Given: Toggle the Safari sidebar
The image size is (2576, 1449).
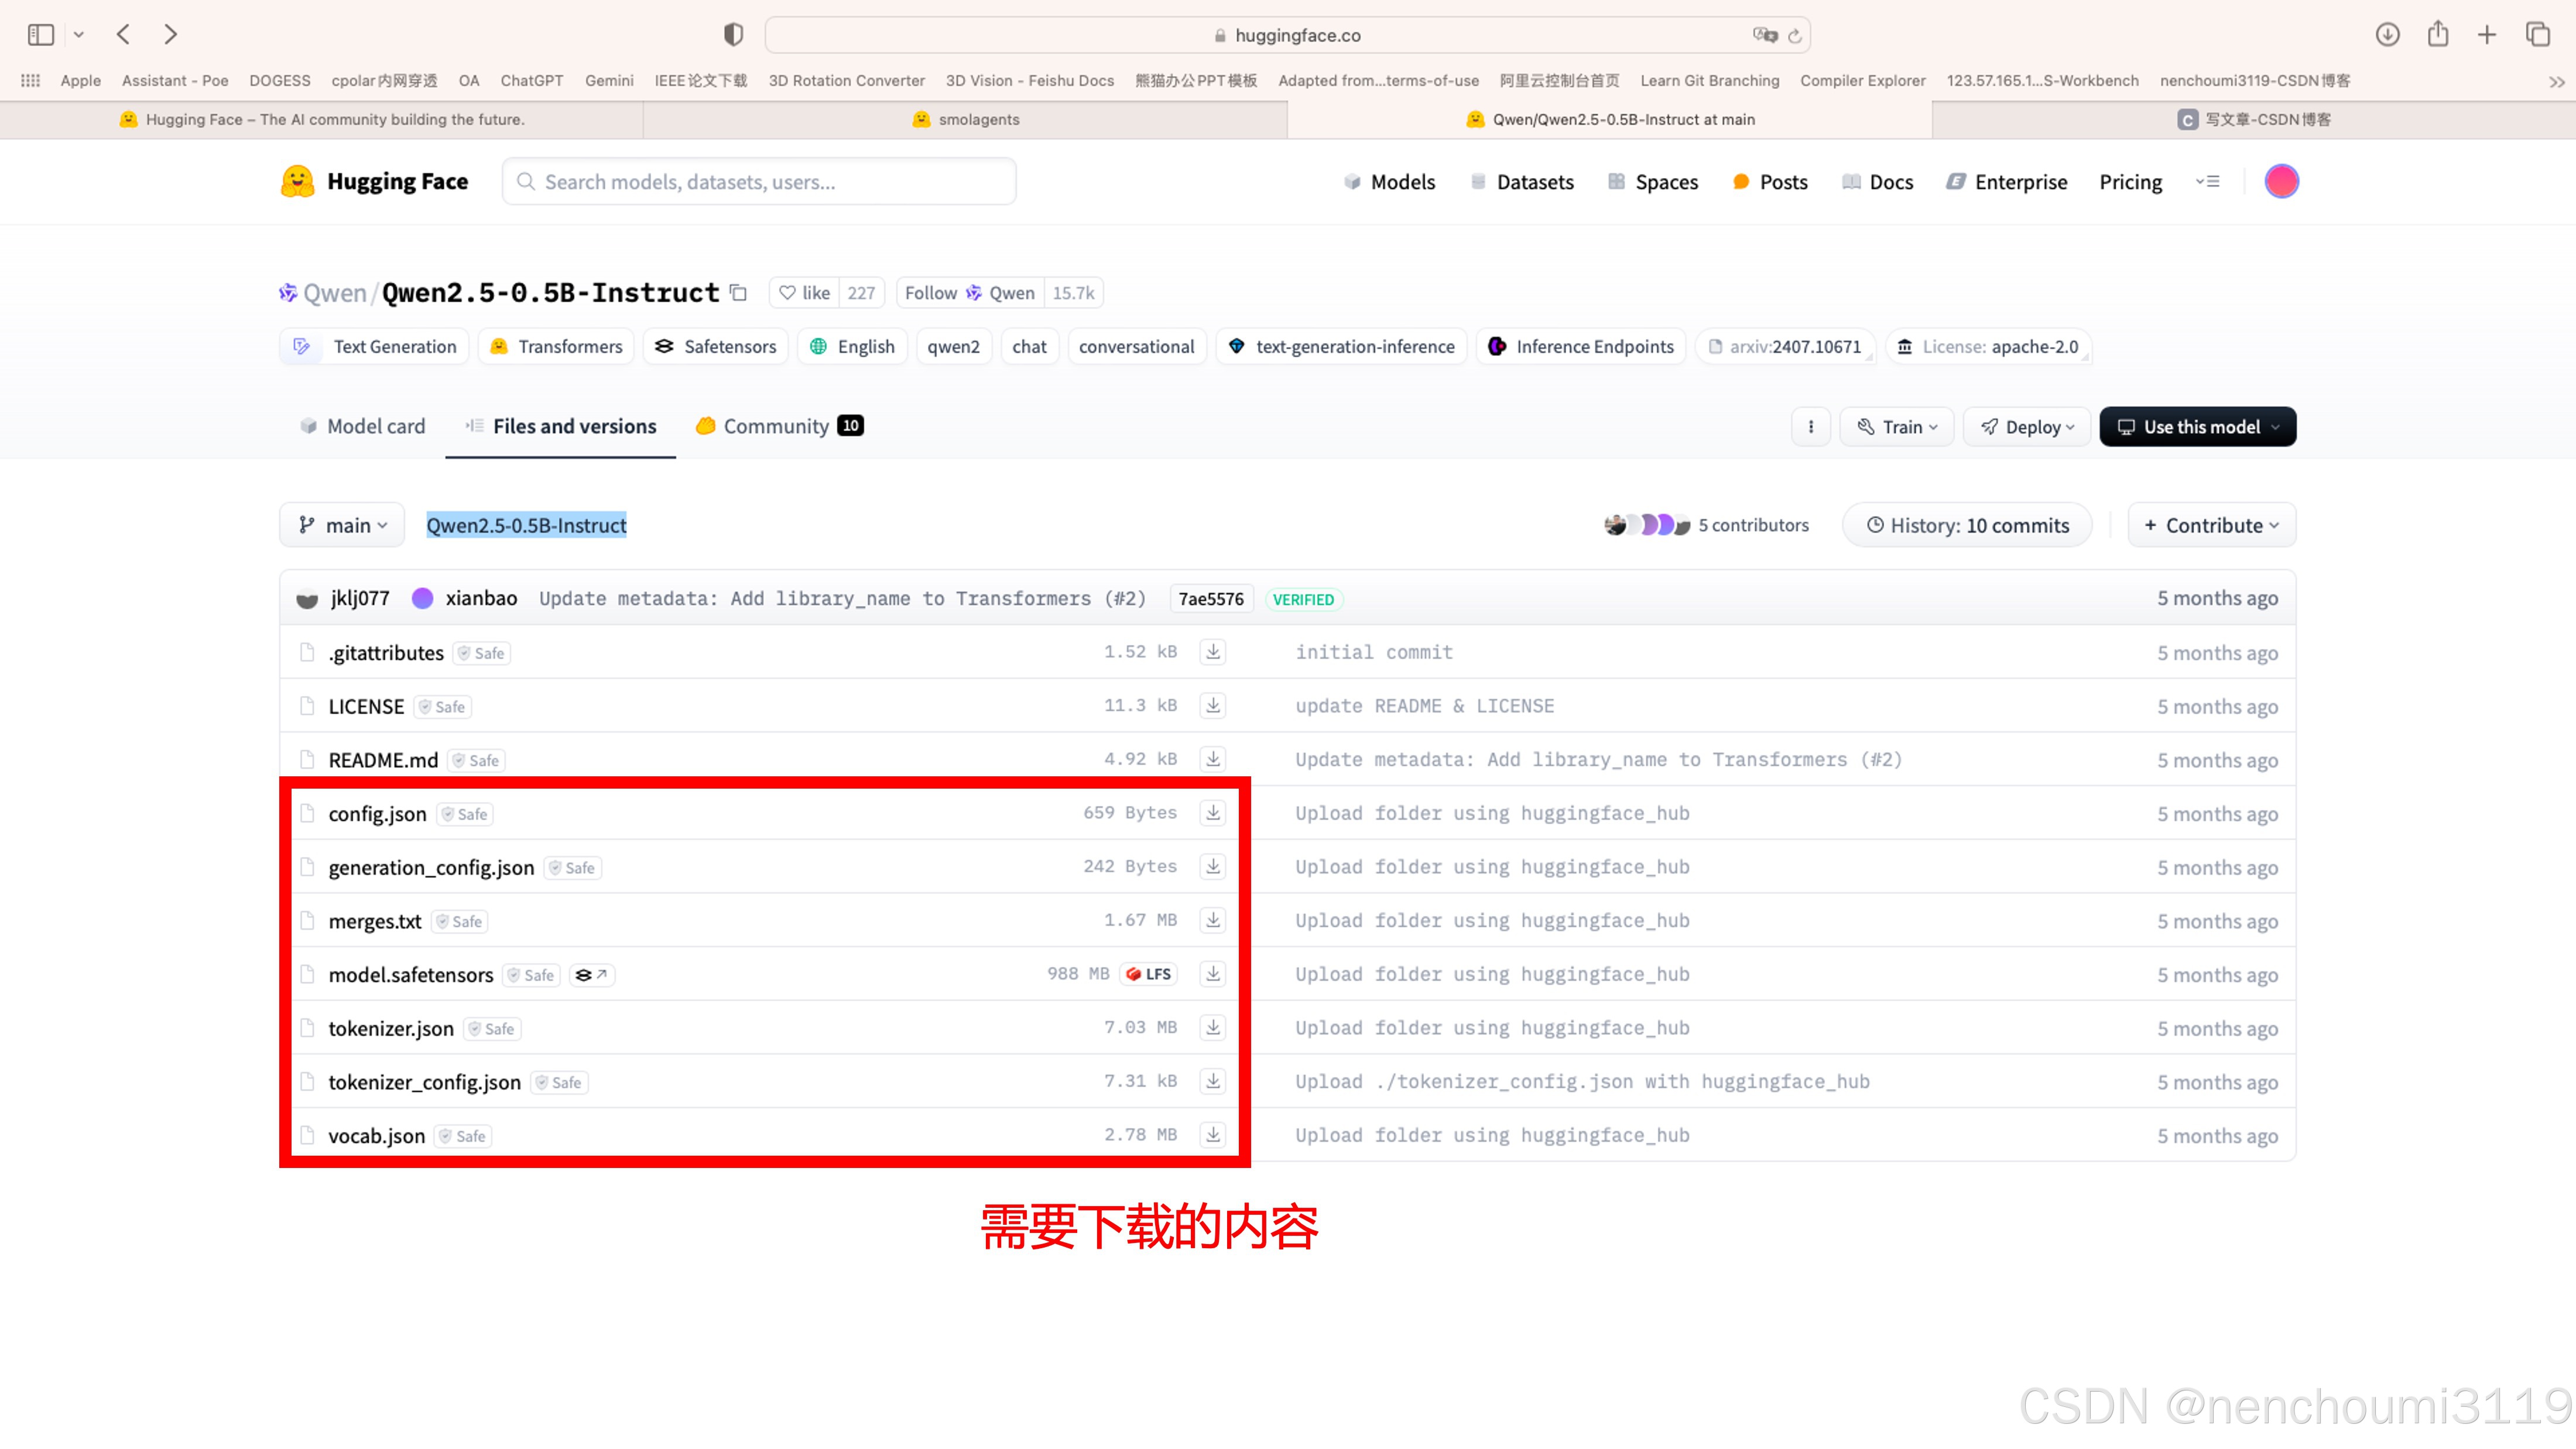Looking at the screenshot, I should tap(41, 35).
